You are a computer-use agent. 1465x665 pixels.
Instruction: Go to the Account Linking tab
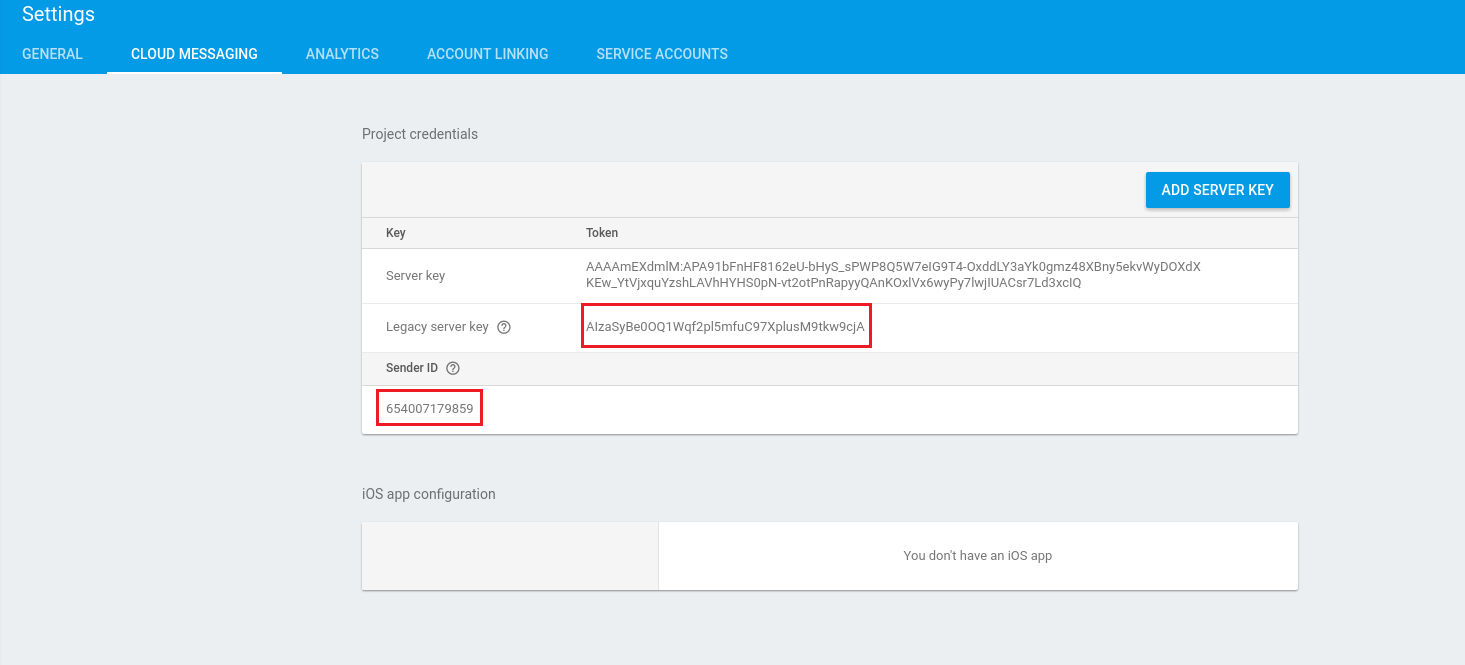[x=487, y=54]
